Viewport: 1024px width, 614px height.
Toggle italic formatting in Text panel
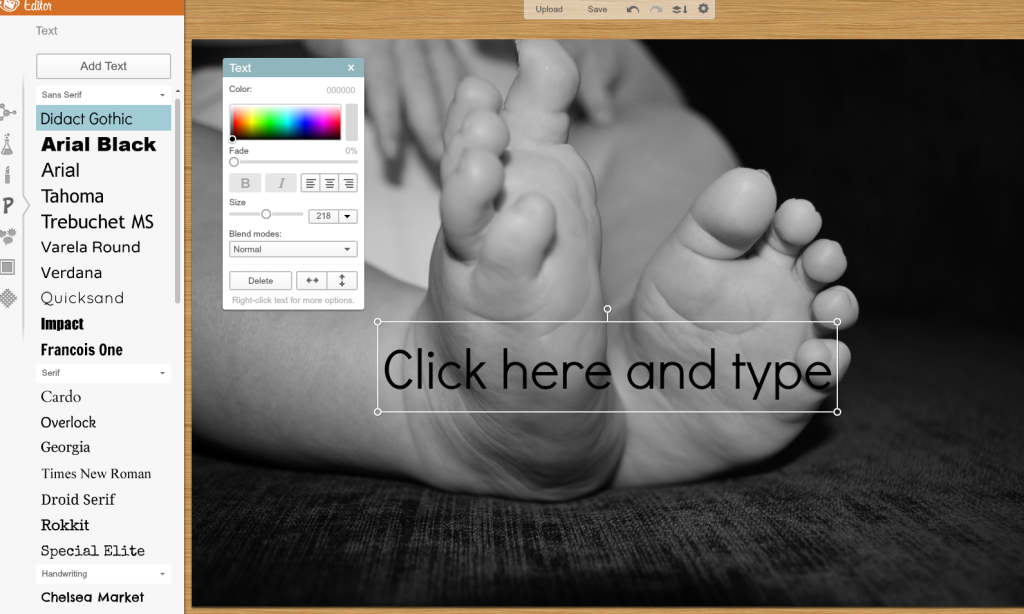click(x=281, y=183)
